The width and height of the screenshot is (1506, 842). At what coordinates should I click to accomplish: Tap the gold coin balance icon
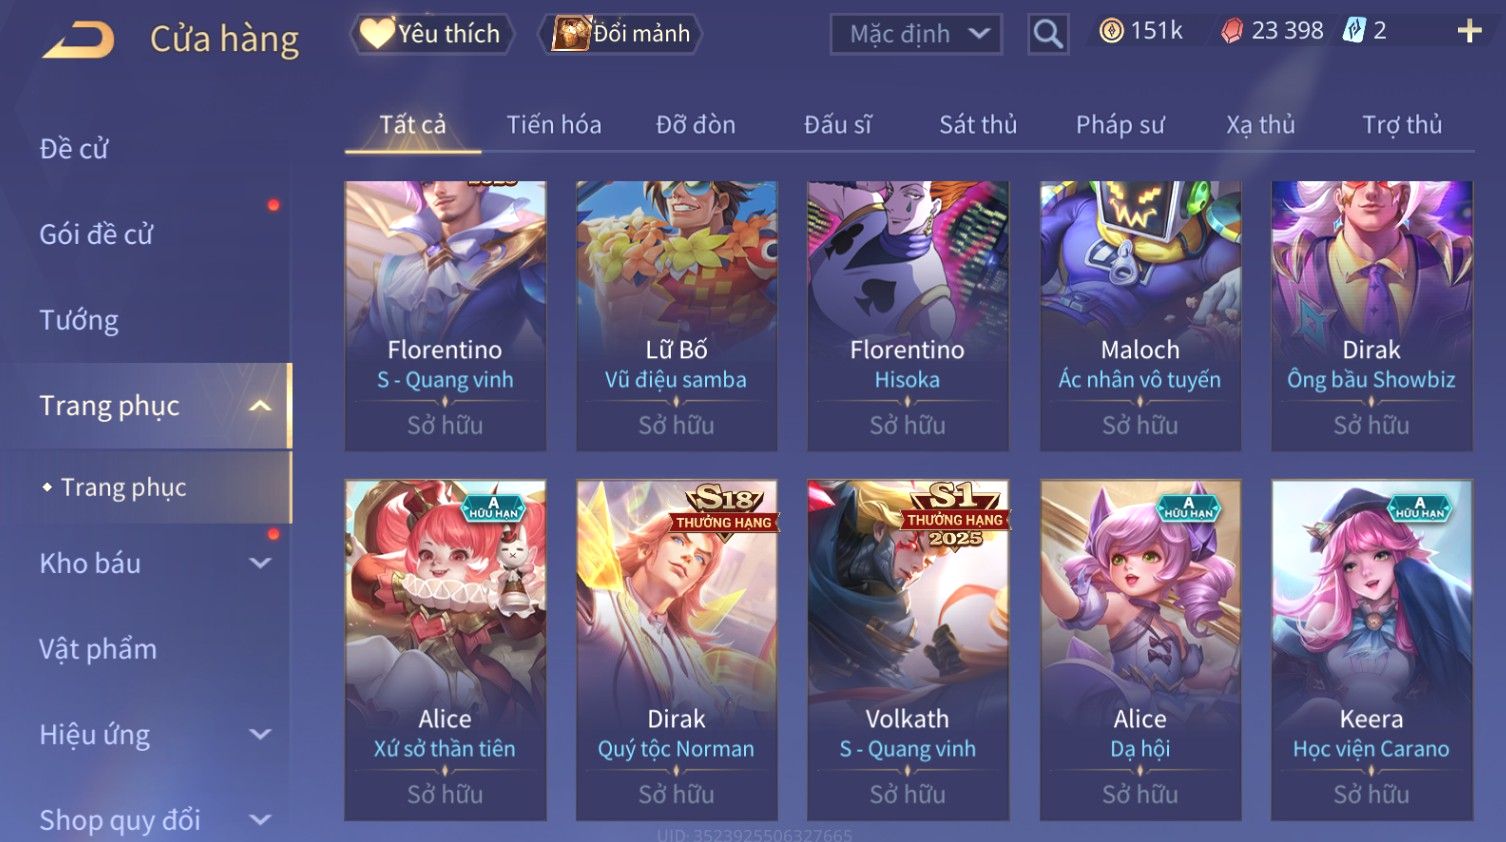pyautogui.click(x=1111, y=31)
